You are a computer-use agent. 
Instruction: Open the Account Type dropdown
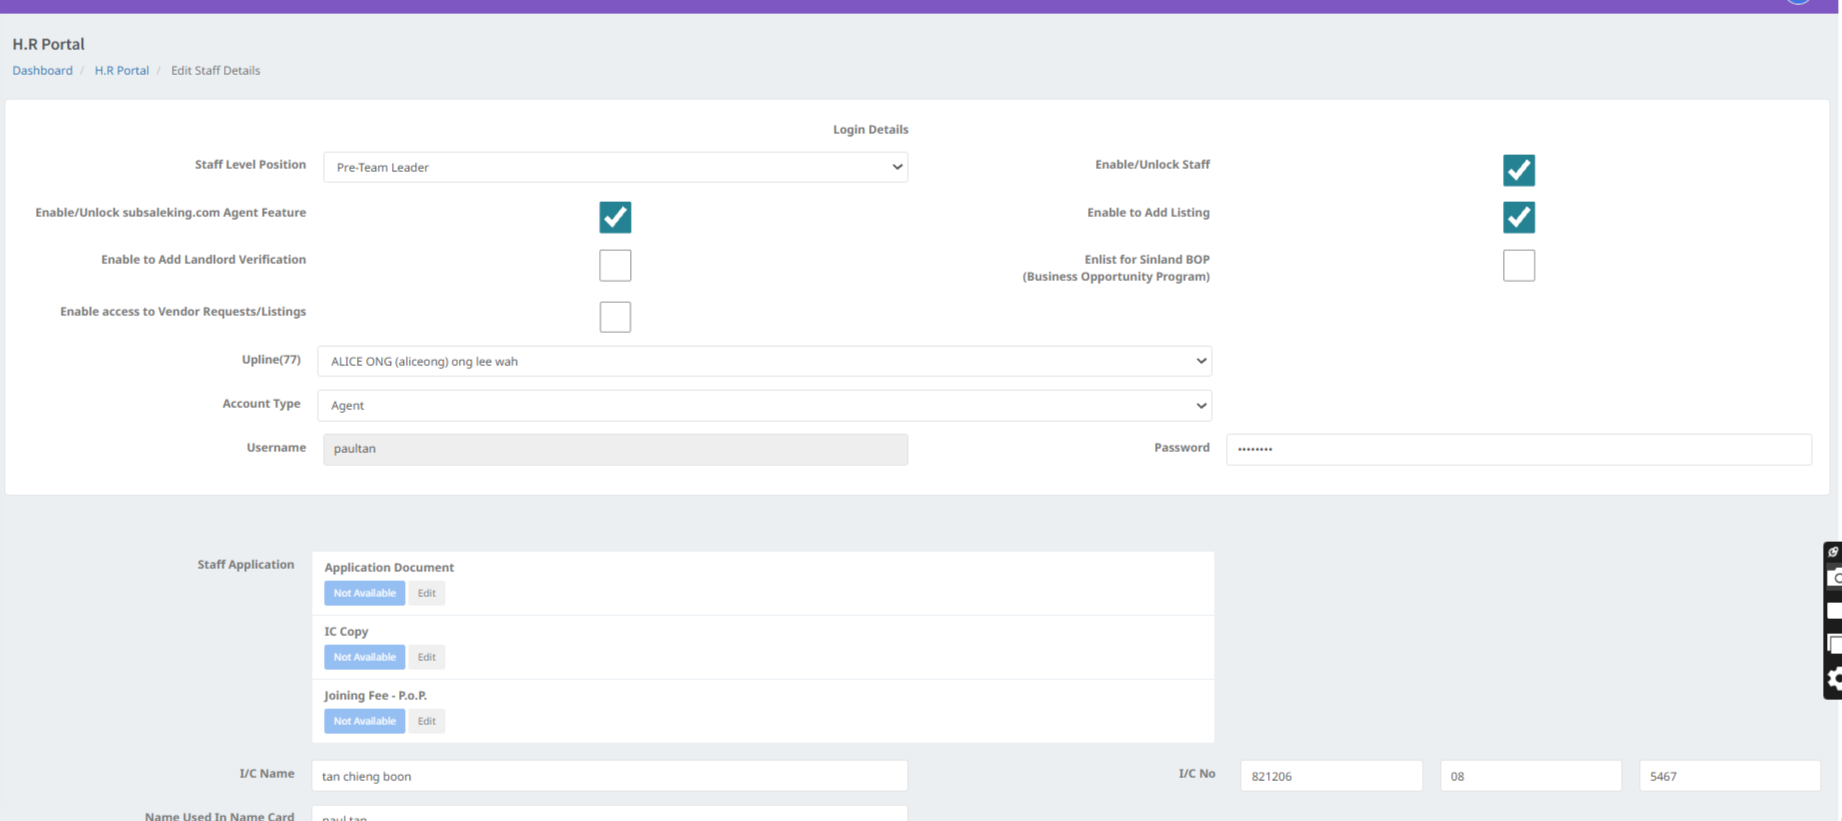(764, 405)
